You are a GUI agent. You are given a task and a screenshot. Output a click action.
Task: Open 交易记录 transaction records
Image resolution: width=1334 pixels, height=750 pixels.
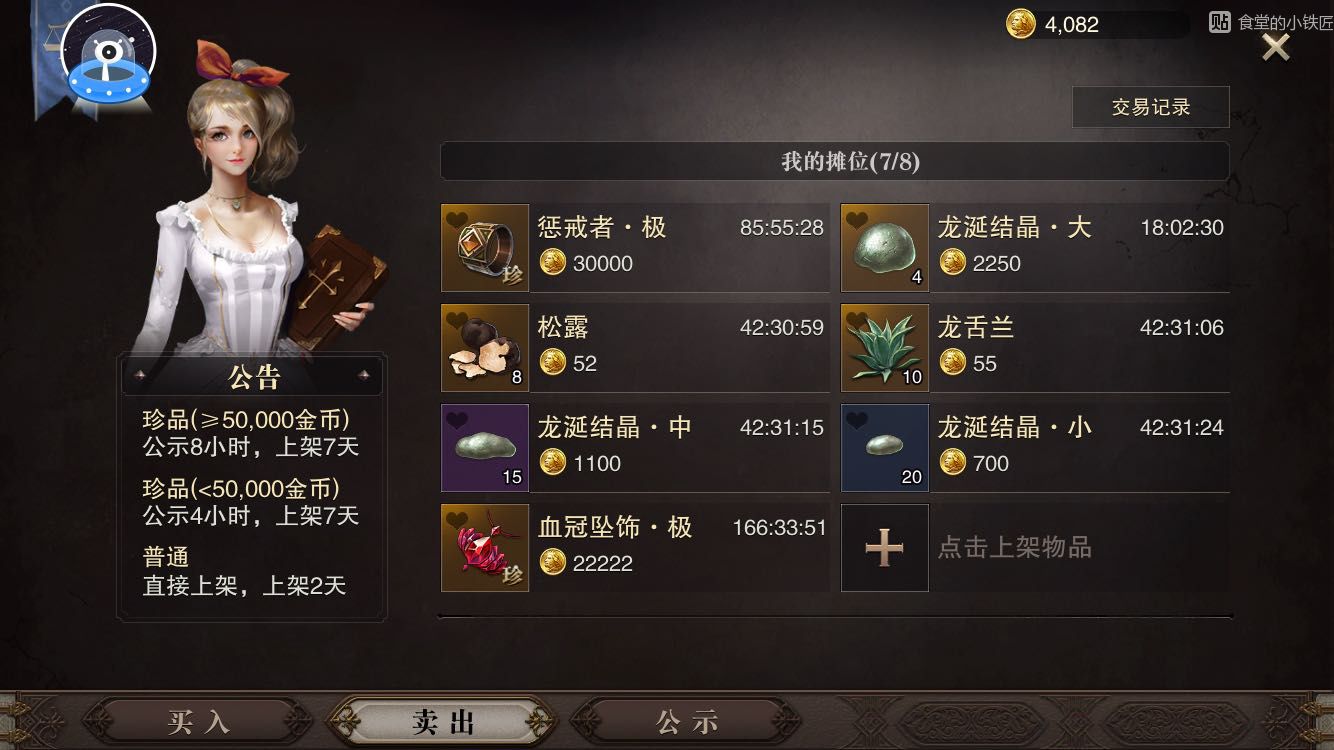(x=1151, y=107)
